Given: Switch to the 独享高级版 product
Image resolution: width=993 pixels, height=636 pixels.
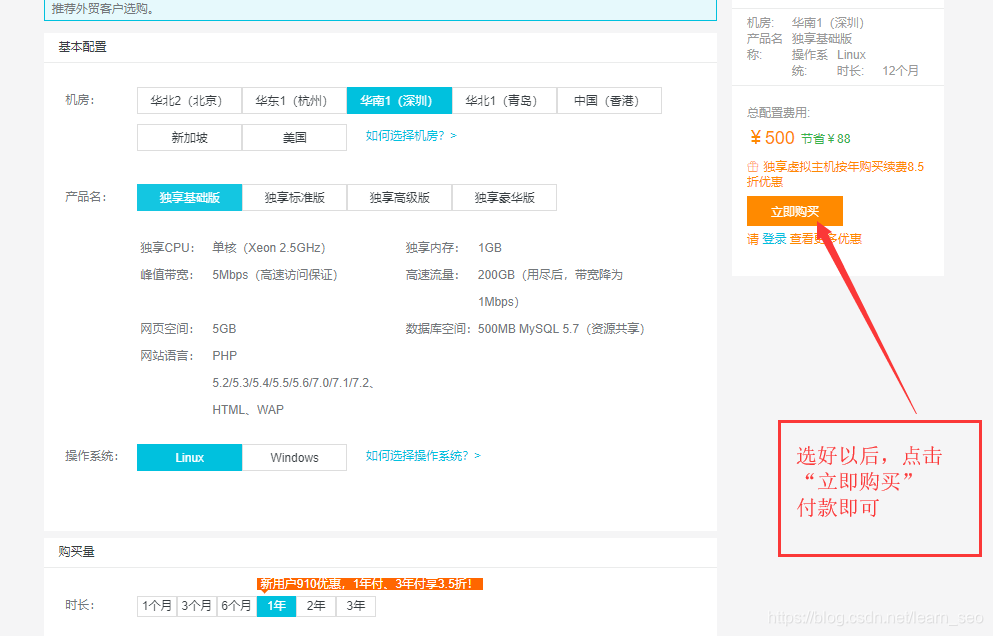Looking at the screenshot, I should tap(400, 198).
